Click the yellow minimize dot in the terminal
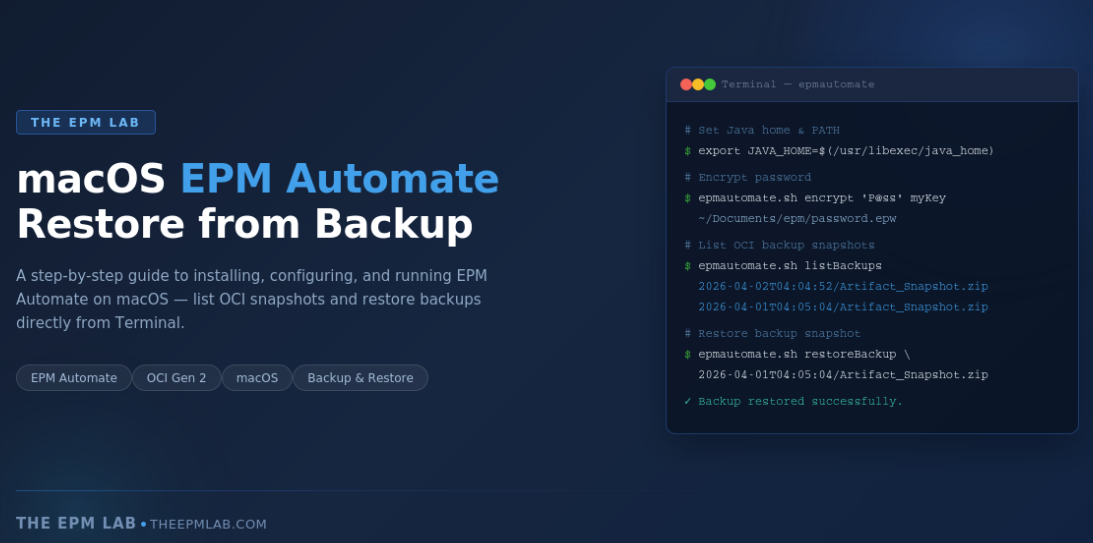This screenshot has height=543, width=1093. pos(698,85)
